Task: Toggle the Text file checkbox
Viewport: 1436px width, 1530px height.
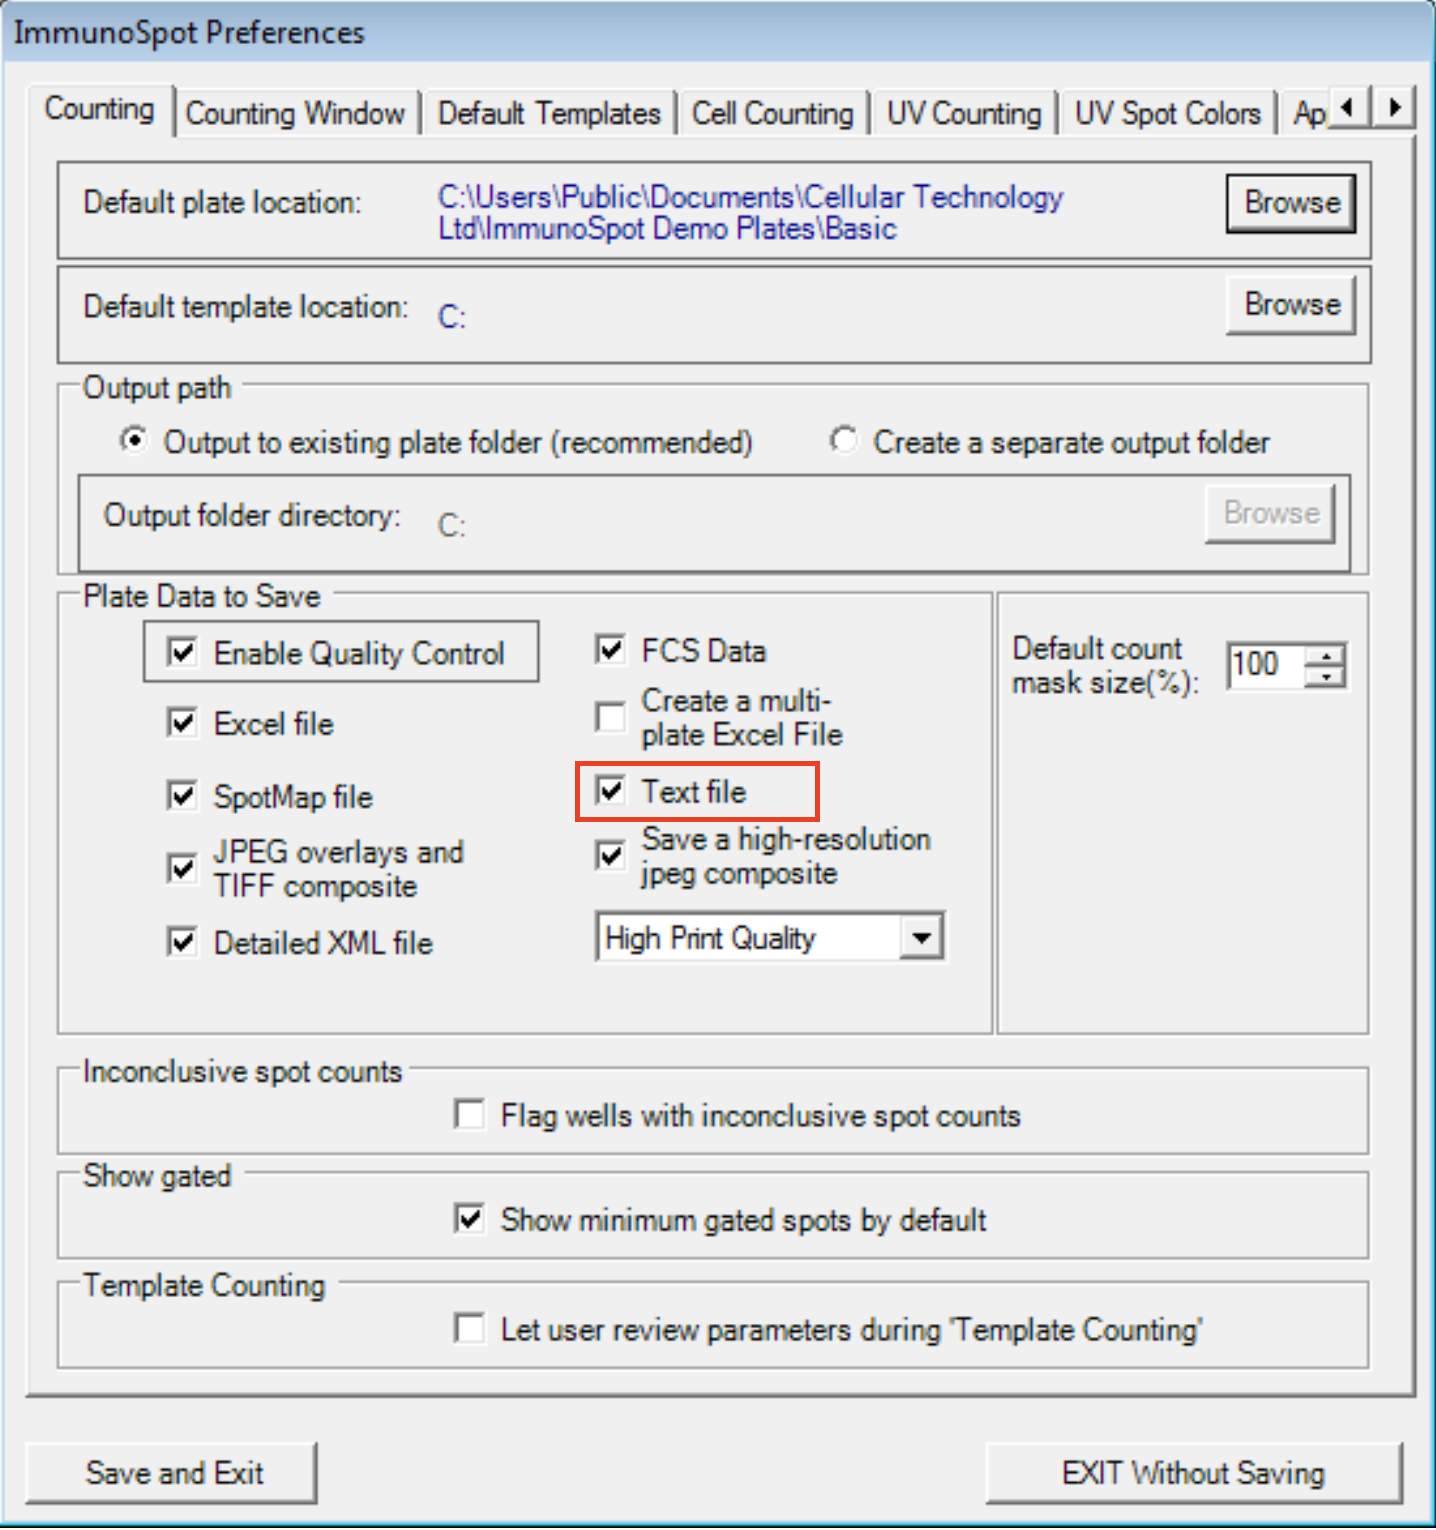Action: point(610,791)
